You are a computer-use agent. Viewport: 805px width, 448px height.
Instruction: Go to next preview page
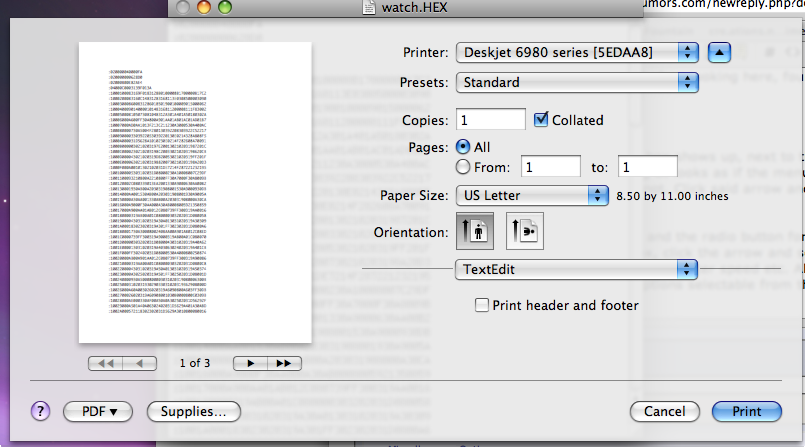[250, 363]
